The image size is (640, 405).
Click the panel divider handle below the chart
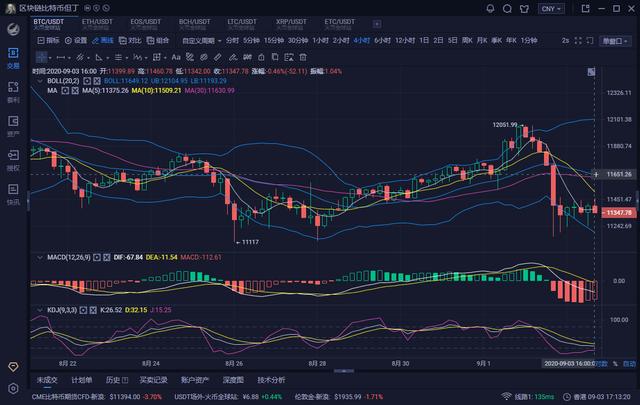[344, 371]
